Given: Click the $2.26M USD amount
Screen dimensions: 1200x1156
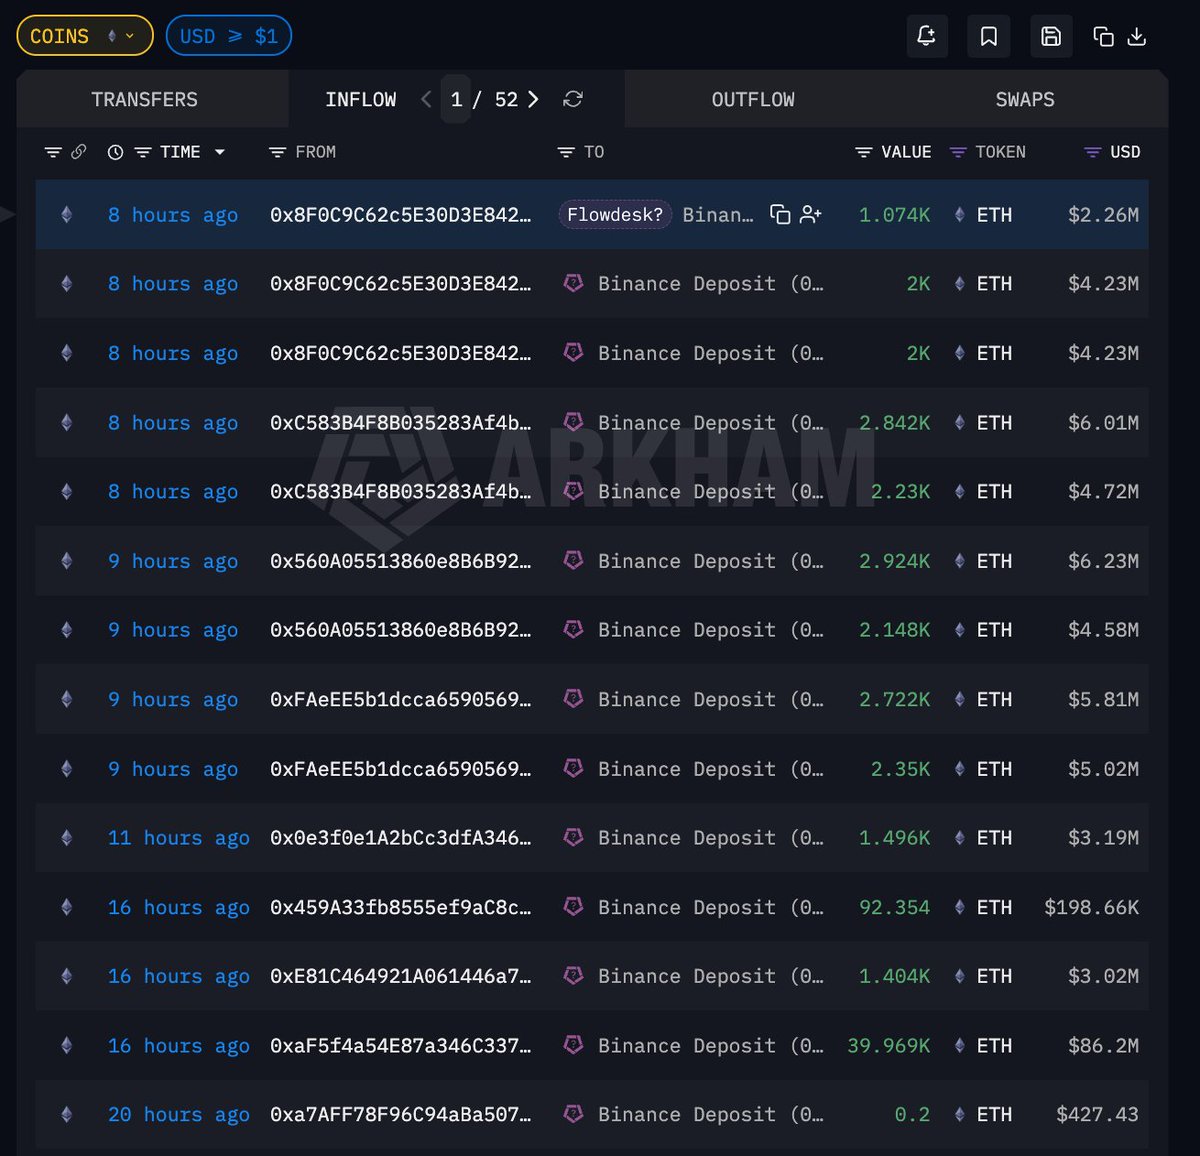Looking at the screenshot, I should 1103,215.
